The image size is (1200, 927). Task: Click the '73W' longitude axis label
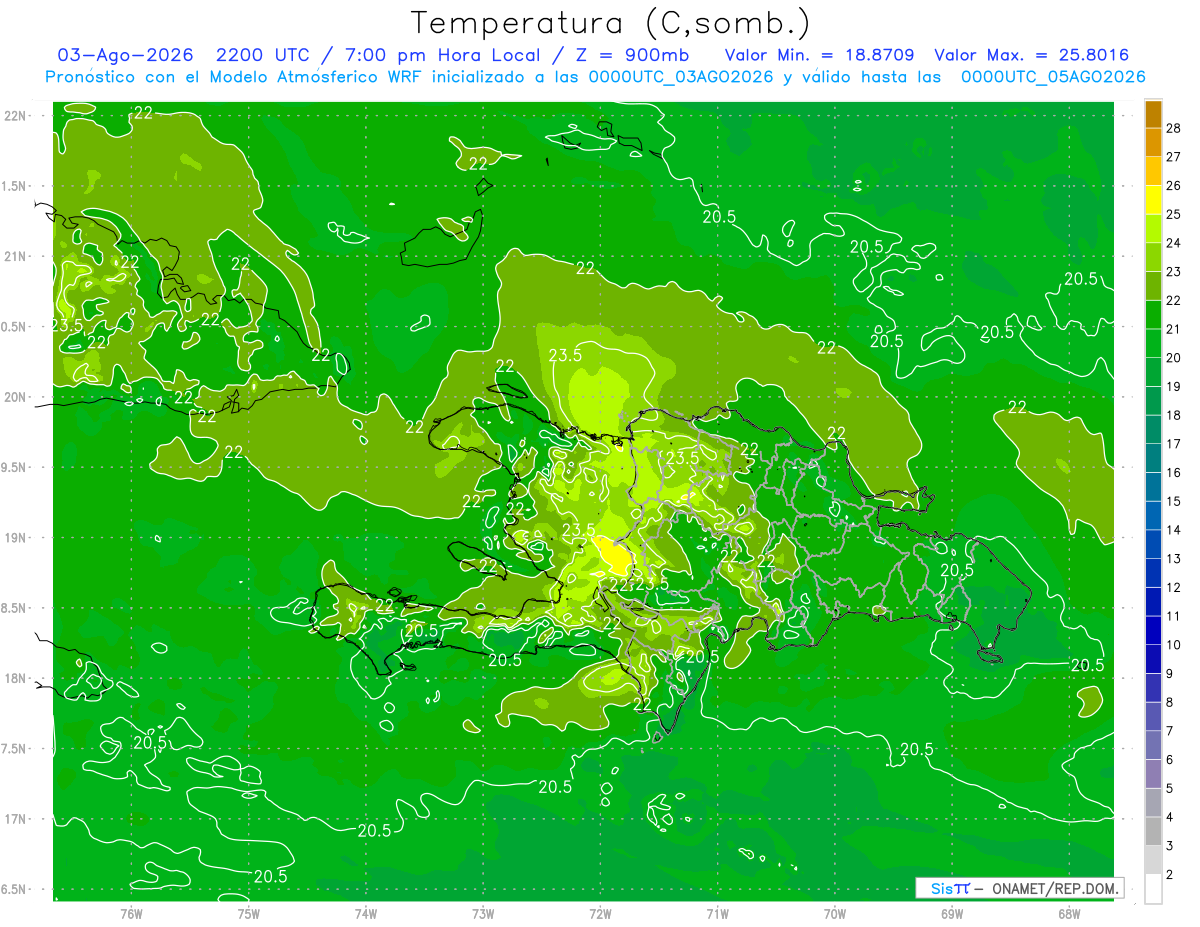click(483, 913)
